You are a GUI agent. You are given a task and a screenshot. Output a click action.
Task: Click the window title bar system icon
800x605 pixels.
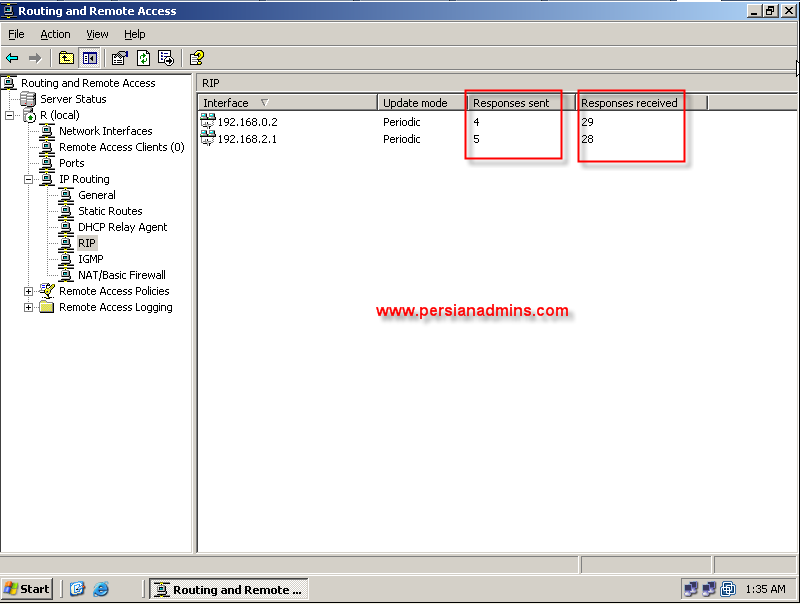point(9,11)
